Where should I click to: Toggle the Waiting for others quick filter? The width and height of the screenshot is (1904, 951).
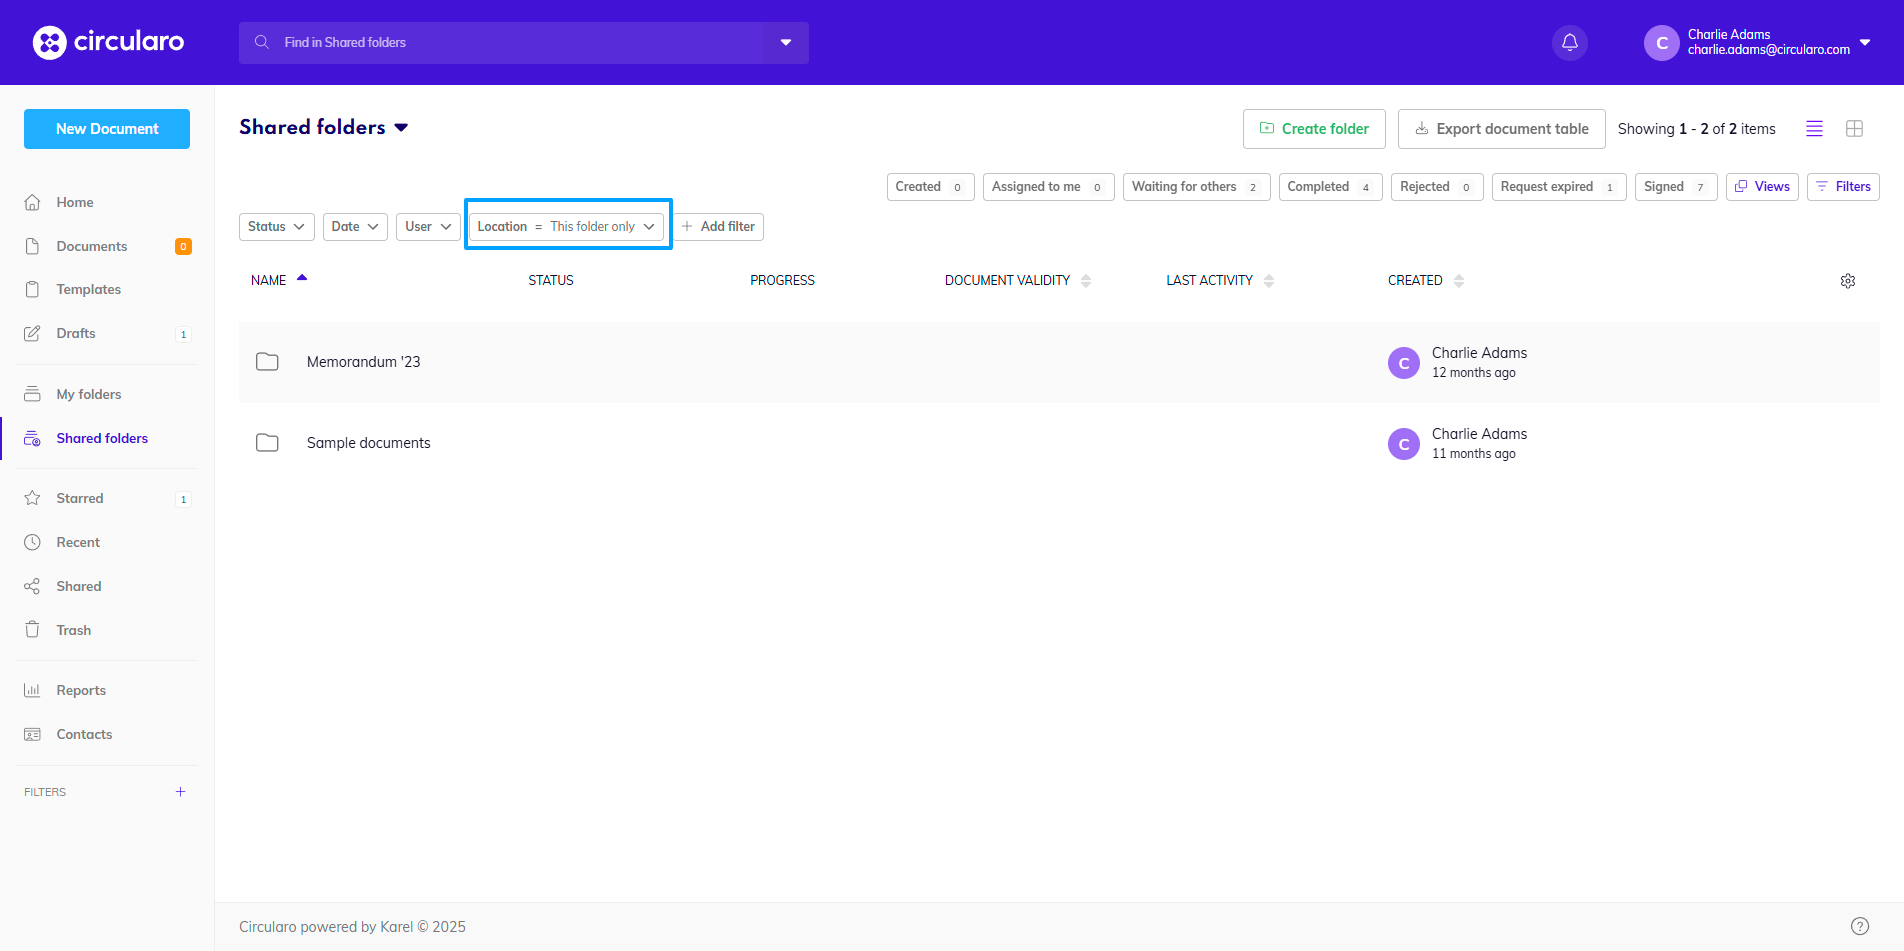coord(1195,187)
